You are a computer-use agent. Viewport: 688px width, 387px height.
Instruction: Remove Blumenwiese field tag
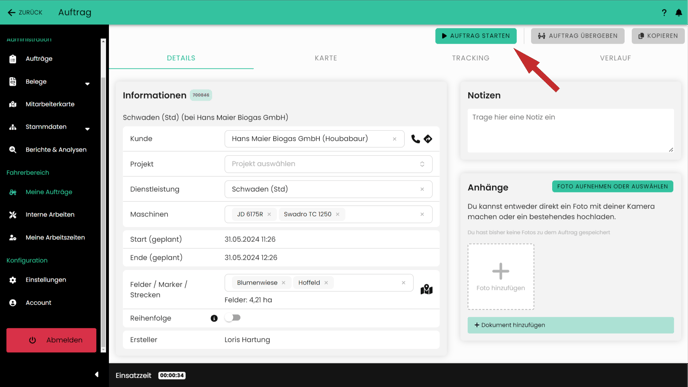tap(283, 283)
